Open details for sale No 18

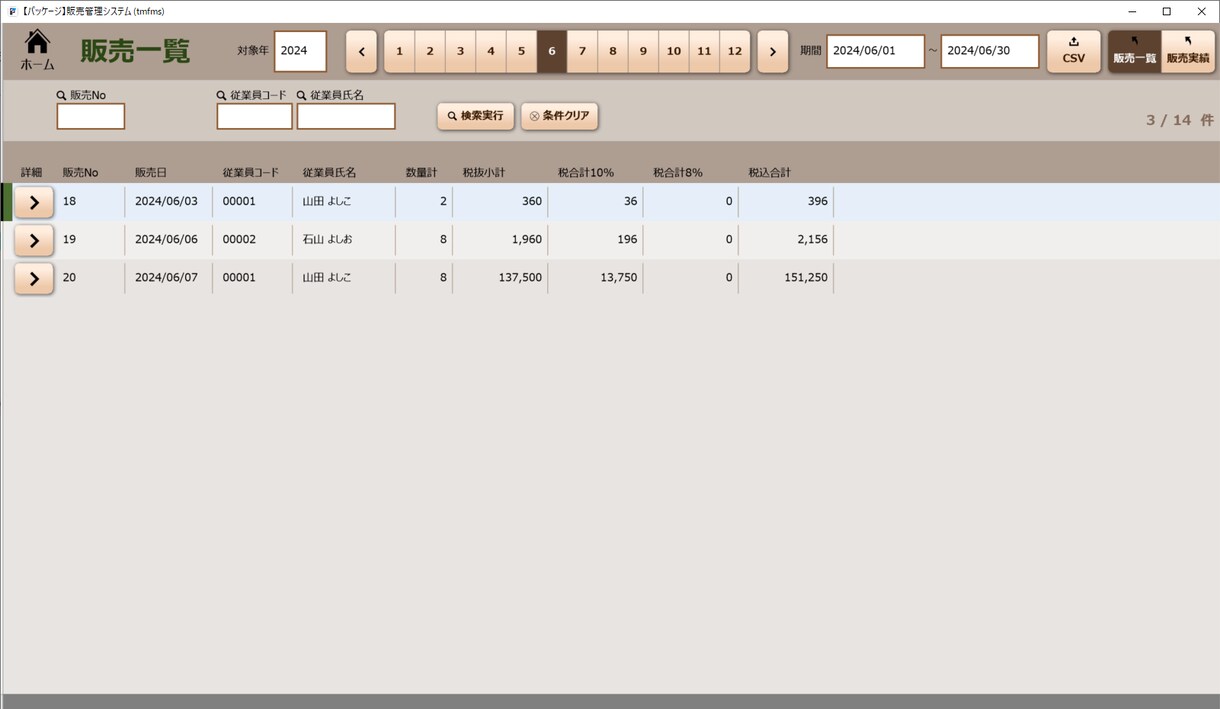[x=34, y=202]
